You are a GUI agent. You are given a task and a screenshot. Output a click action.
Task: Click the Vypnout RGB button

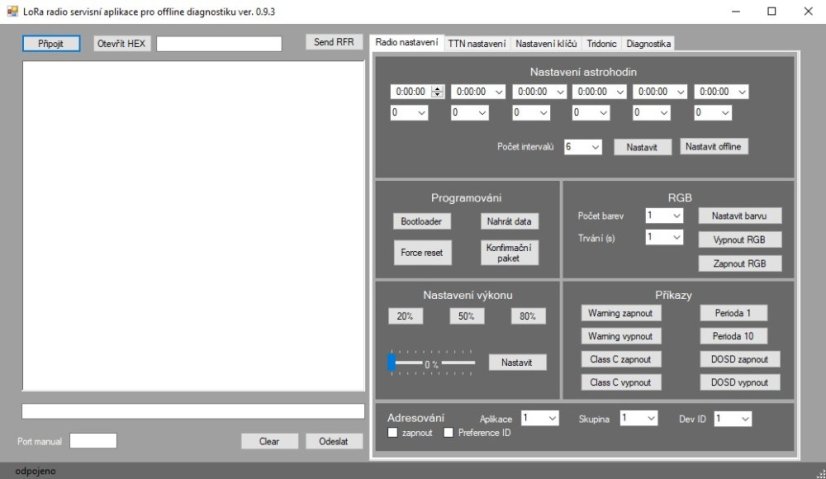(740, 240)
